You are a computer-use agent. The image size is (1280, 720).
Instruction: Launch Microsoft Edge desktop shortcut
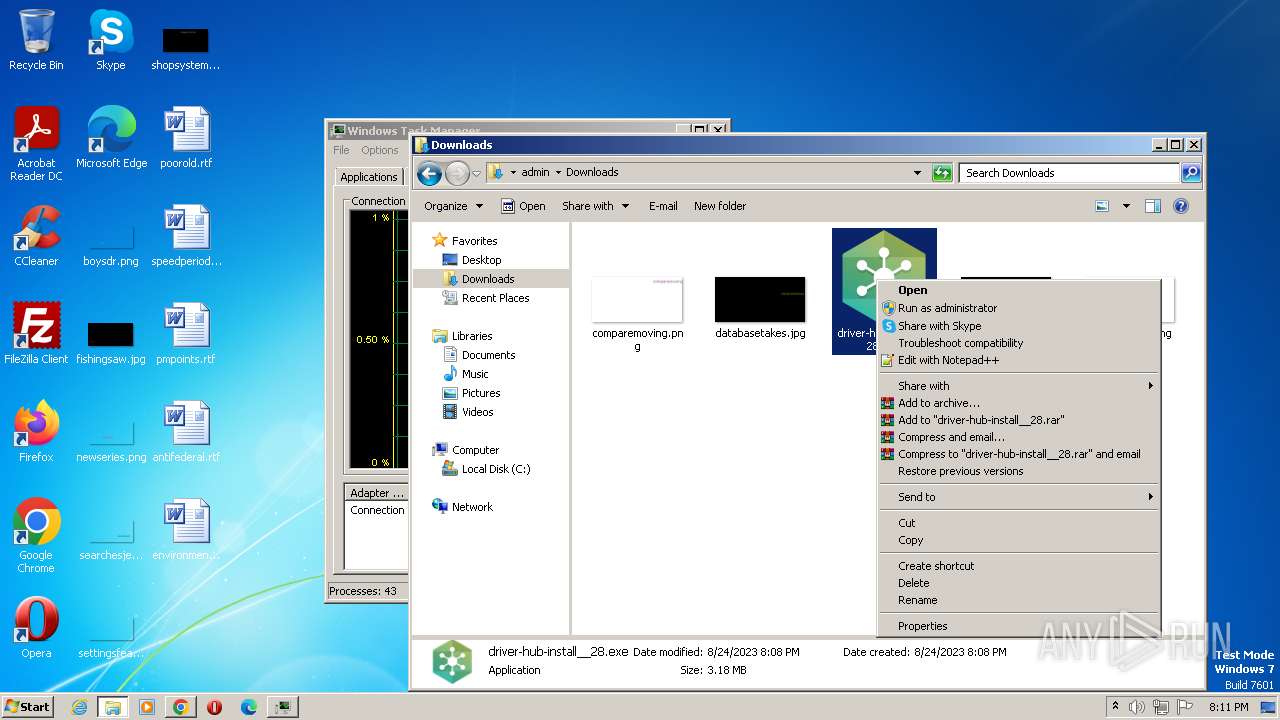point(111,137)
